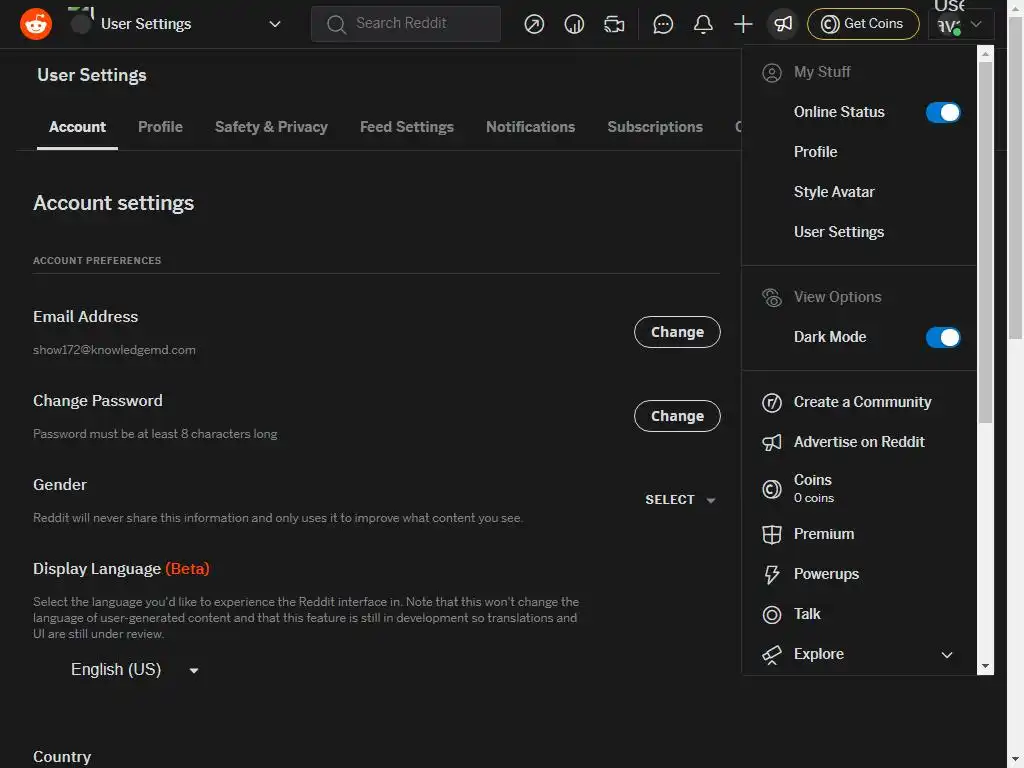Screen dimensions: 1024x768
Task: Select User Settings in the menu
Action: coord(859,232)
